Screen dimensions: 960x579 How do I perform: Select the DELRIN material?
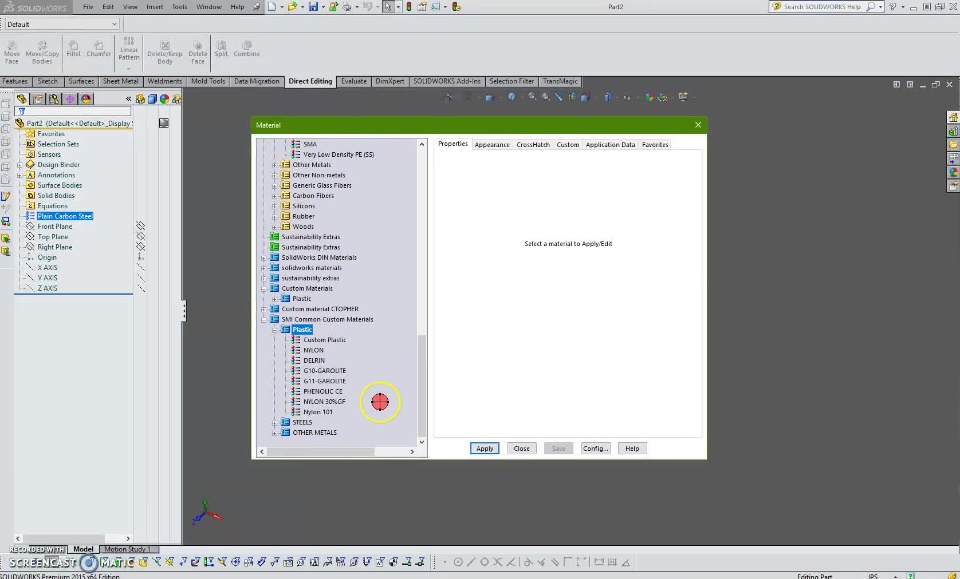pyautogui.click(x=314, y=360)
